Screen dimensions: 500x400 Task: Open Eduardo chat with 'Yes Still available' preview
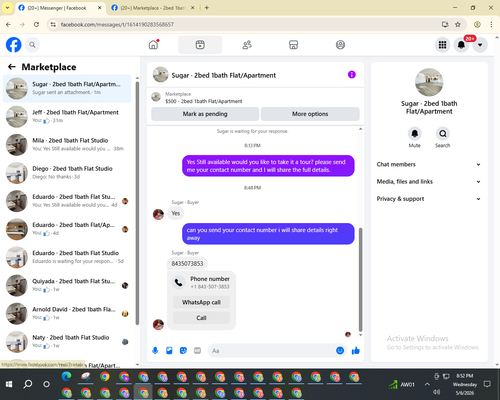(67, 201)
